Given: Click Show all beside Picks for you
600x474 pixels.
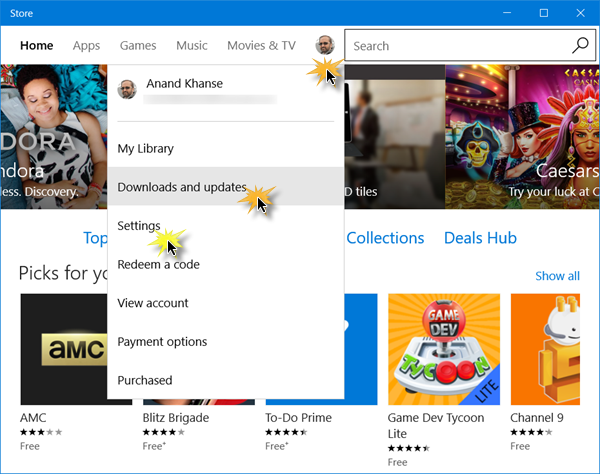Looking at the screenshot, I should (557, 276).
